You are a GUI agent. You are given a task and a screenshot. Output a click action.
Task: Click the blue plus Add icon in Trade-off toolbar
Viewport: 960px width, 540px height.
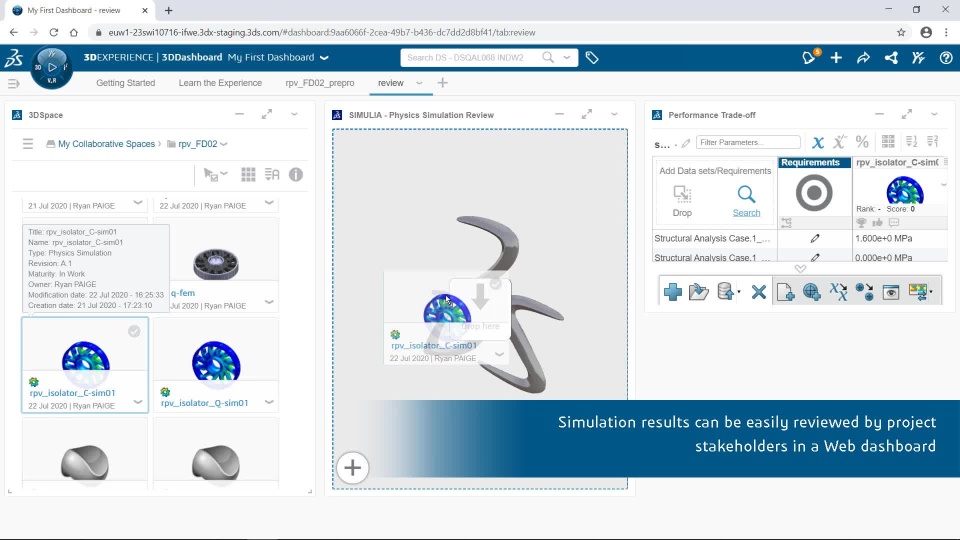click(673, 292)
